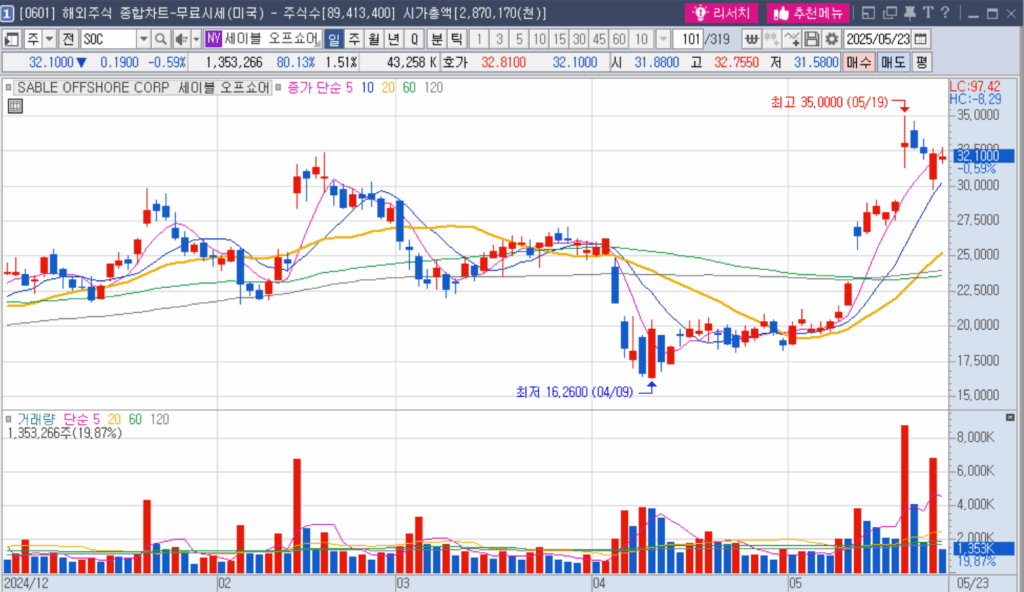This screenshot has width=1024, height=592.
Task: Click the 매도 sell button
Action: tap(893, 63)
